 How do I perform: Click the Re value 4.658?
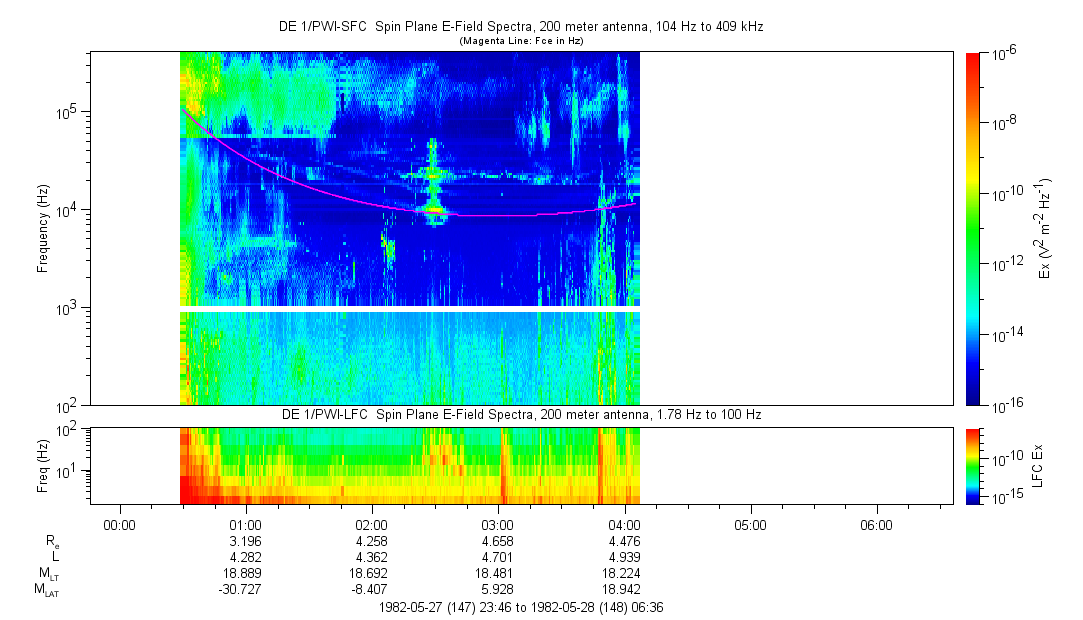(x=498, y=540)
